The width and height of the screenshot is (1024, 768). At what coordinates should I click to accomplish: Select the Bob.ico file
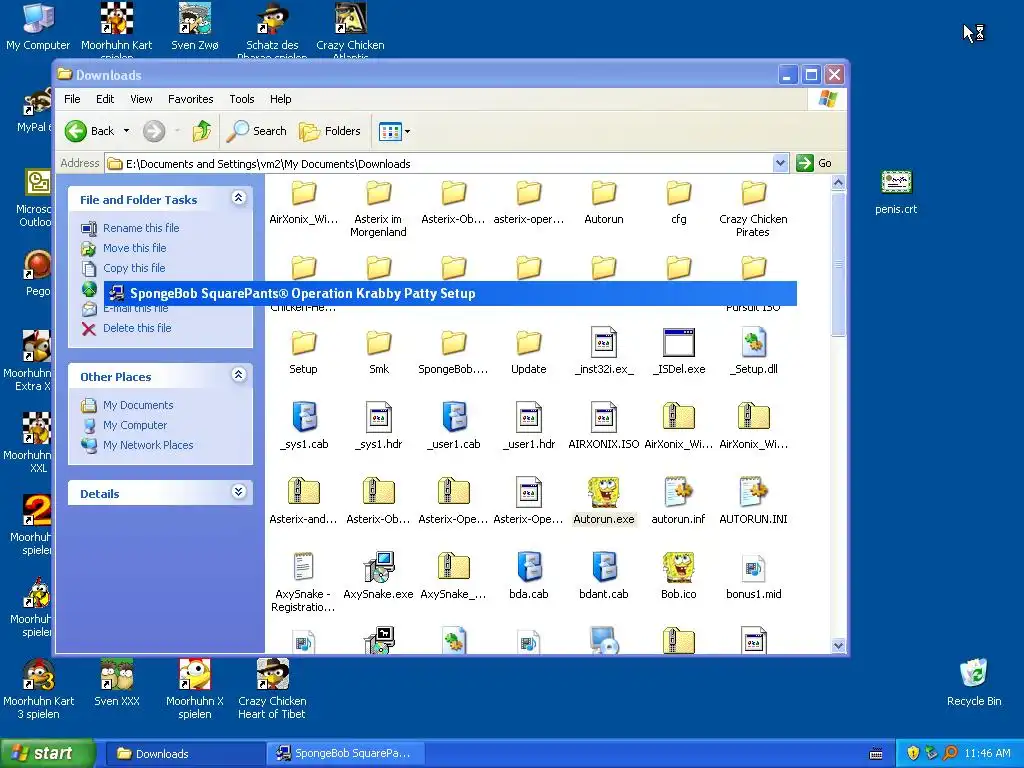point(679,577)
